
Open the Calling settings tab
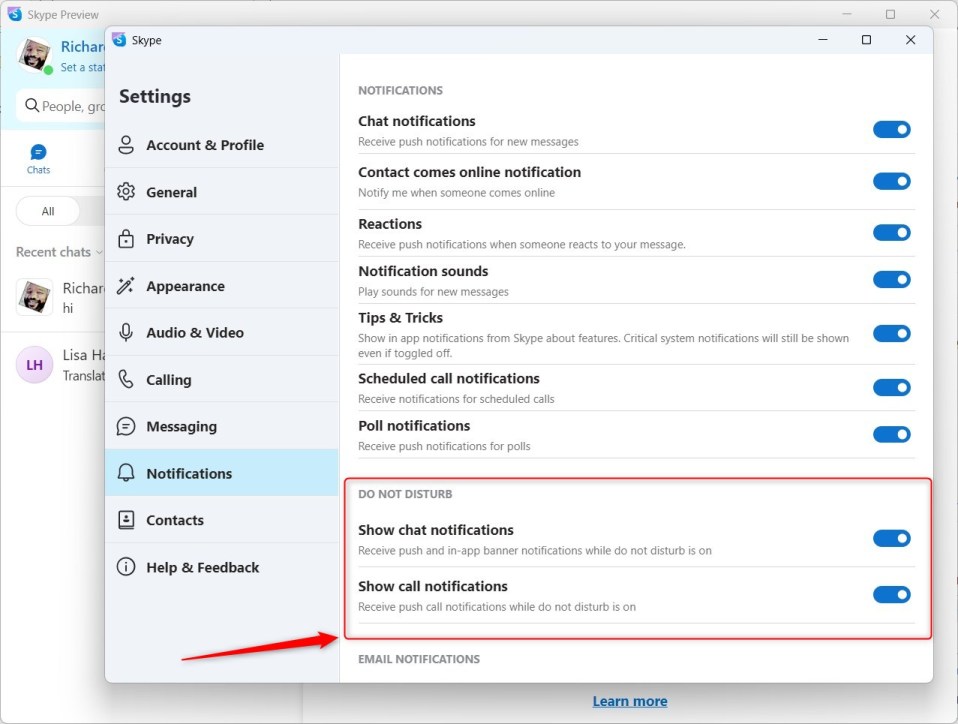tap(222, 379)
